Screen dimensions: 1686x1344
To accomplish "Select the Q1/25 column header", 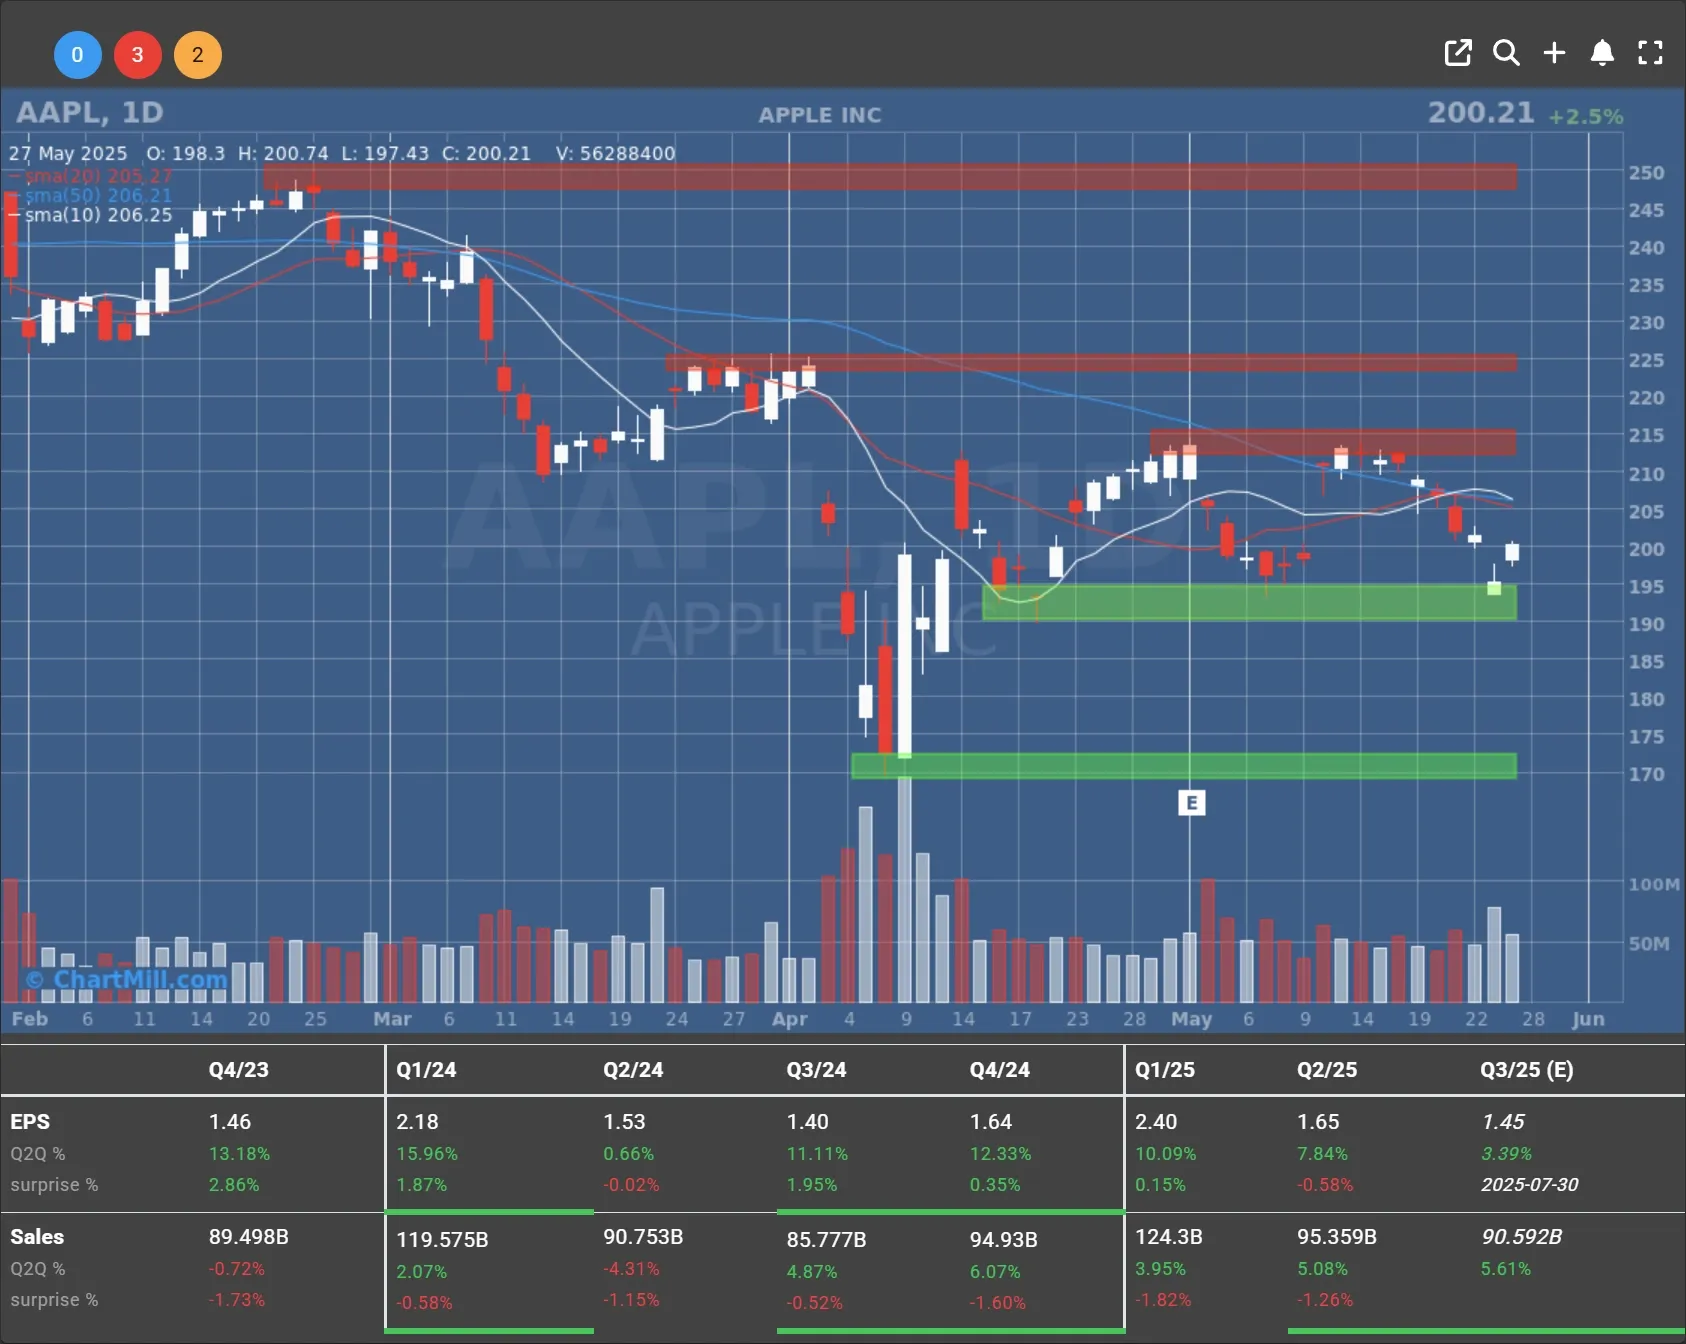I will point(1165,1069).
